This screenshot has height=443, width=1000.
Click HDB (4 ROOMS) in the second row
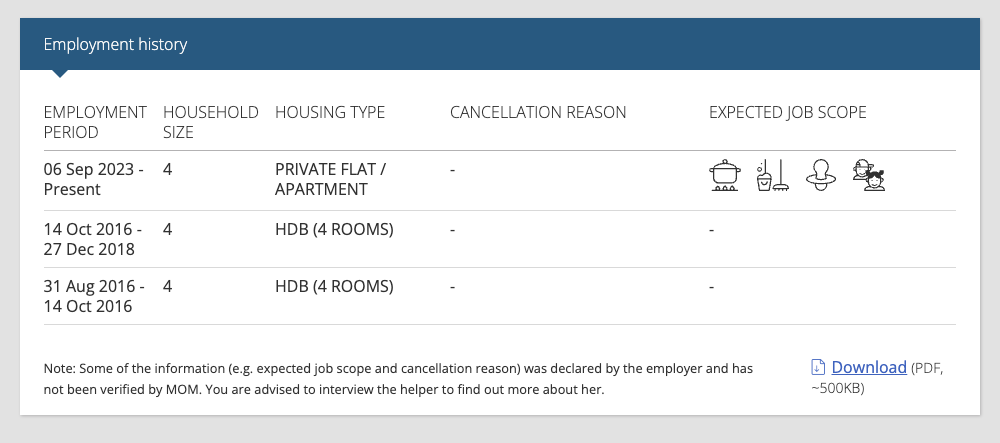tap(334, 229)
